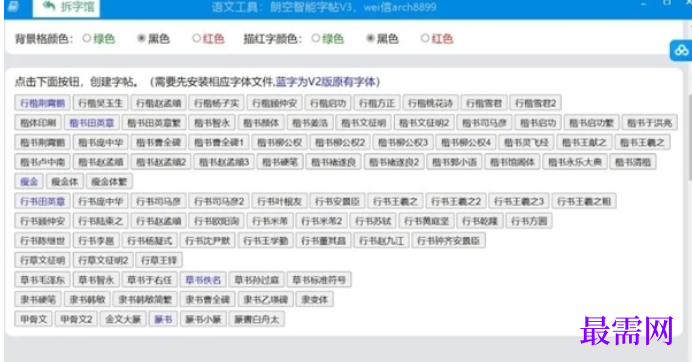Click the 楷书卢中南 button
Screen dimensions: 692x362
point(42,162)
